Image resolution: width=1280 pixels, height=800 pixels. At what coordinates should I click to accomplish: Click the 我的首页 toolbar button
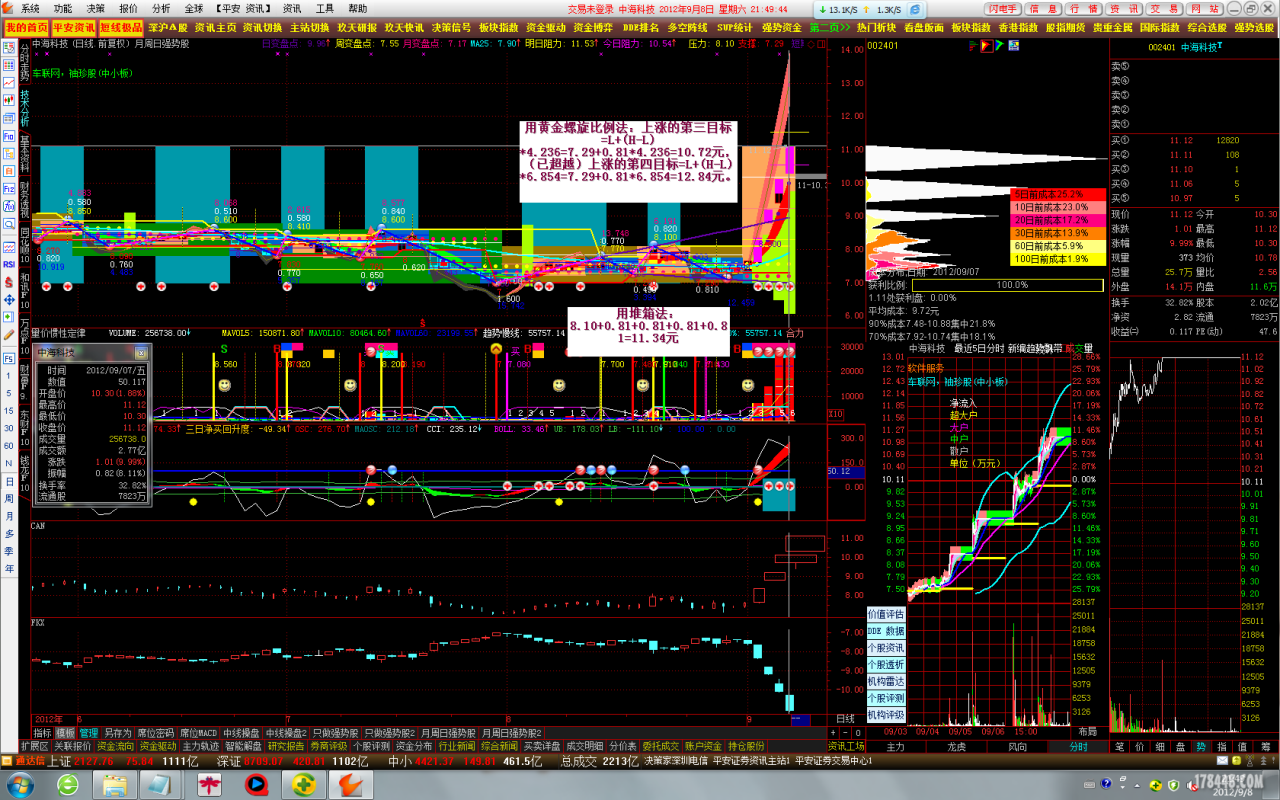(x=26, y=27)
